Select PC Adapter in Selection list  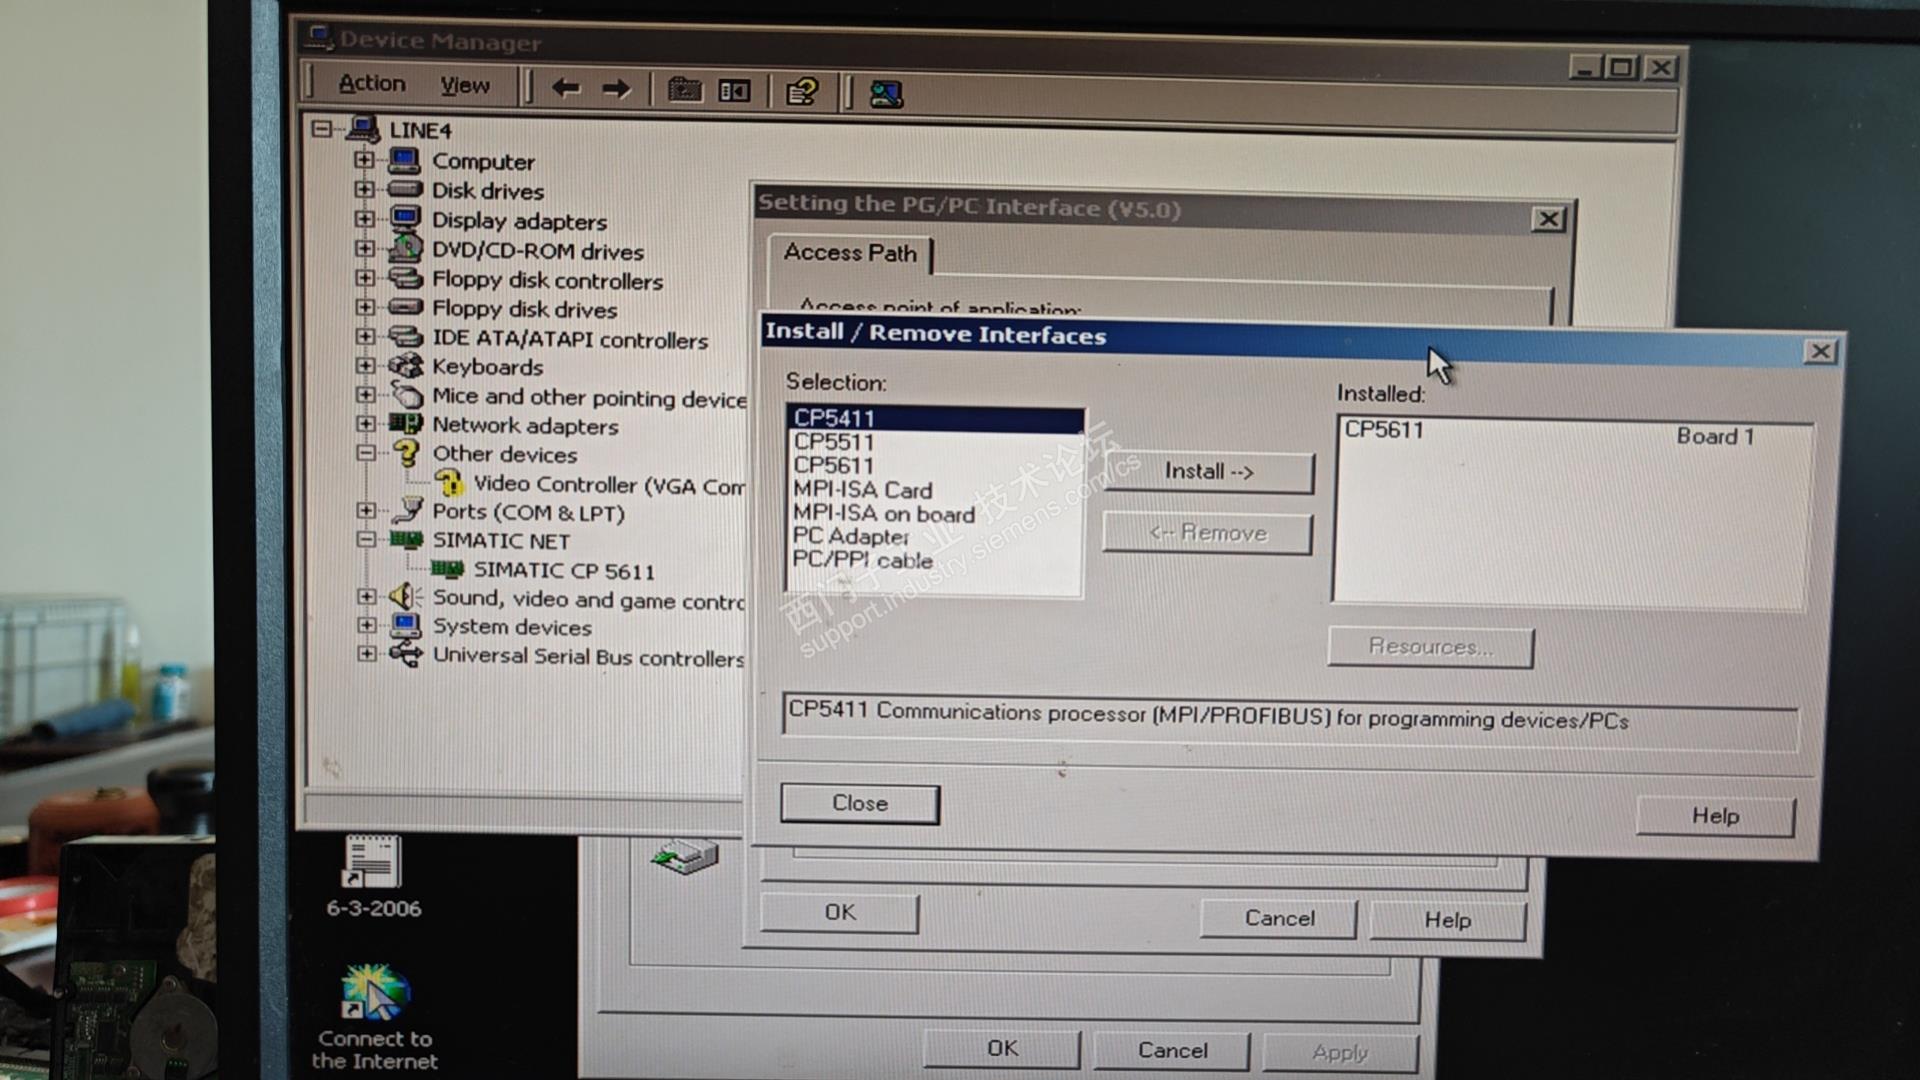pos(850,537)
